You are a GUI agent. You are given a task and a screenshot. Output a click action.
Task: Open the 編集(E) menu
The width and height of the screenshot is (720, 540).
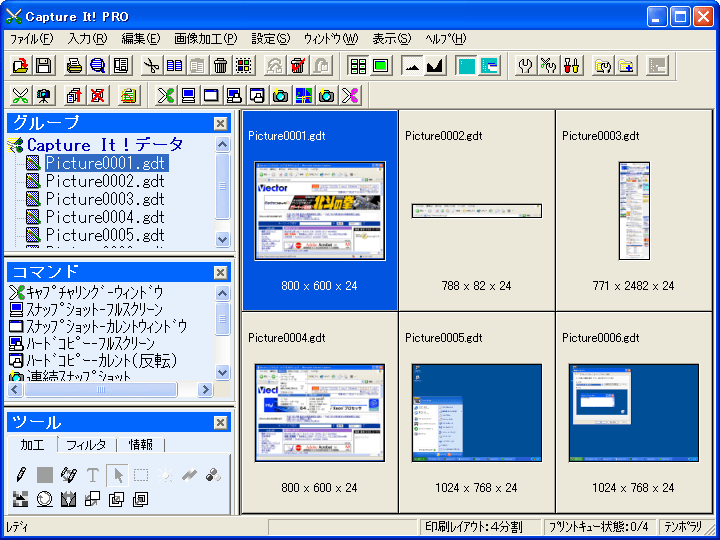point(141,39)
